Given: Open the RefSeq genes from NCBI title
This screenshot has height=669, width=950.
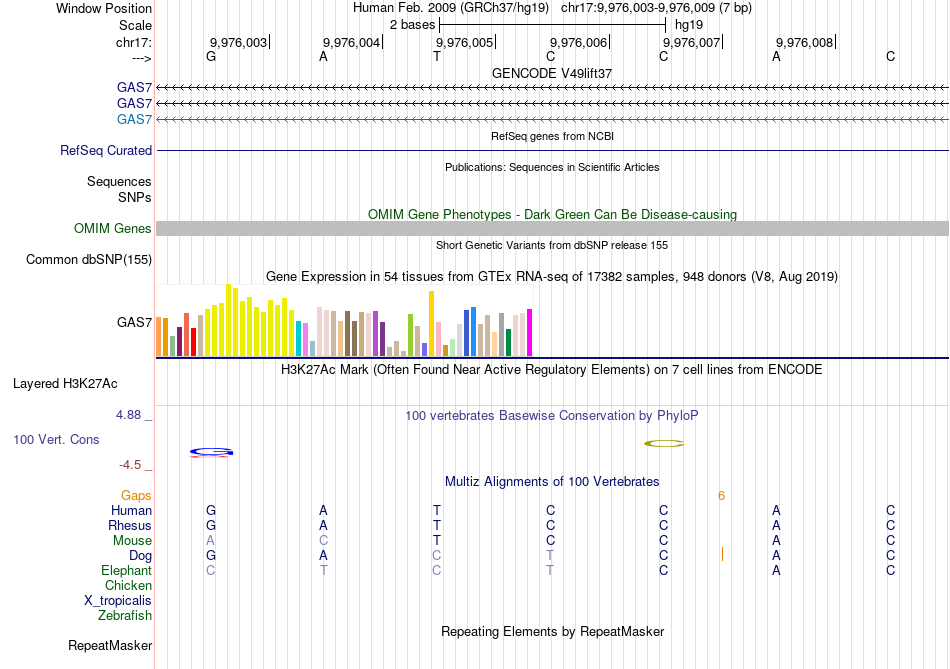Looking at the screenshot, I should click(552, 136).
